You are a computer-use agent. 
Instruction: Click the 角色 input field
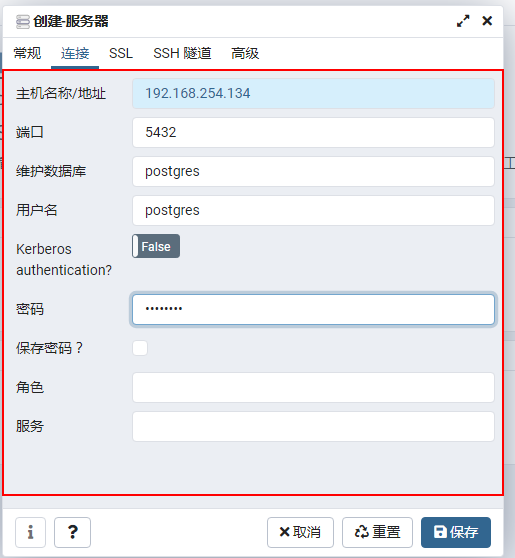tap(313, 388)
